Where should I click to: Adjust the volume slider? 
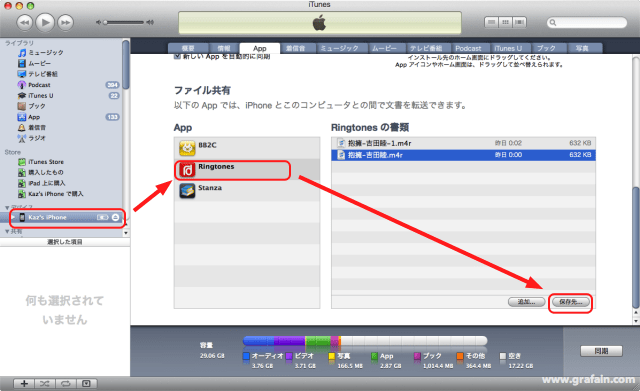[x=125, y=22]
